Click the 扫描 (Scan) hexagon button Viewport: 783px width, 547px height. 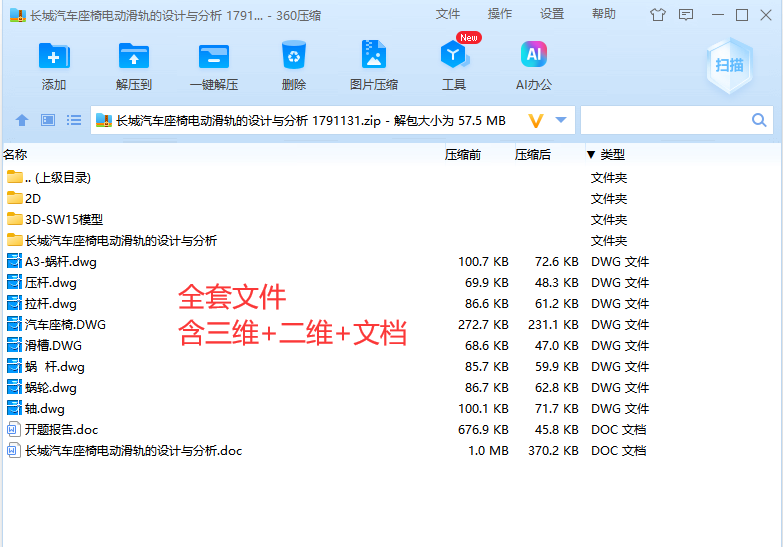[x=730, y=65]
